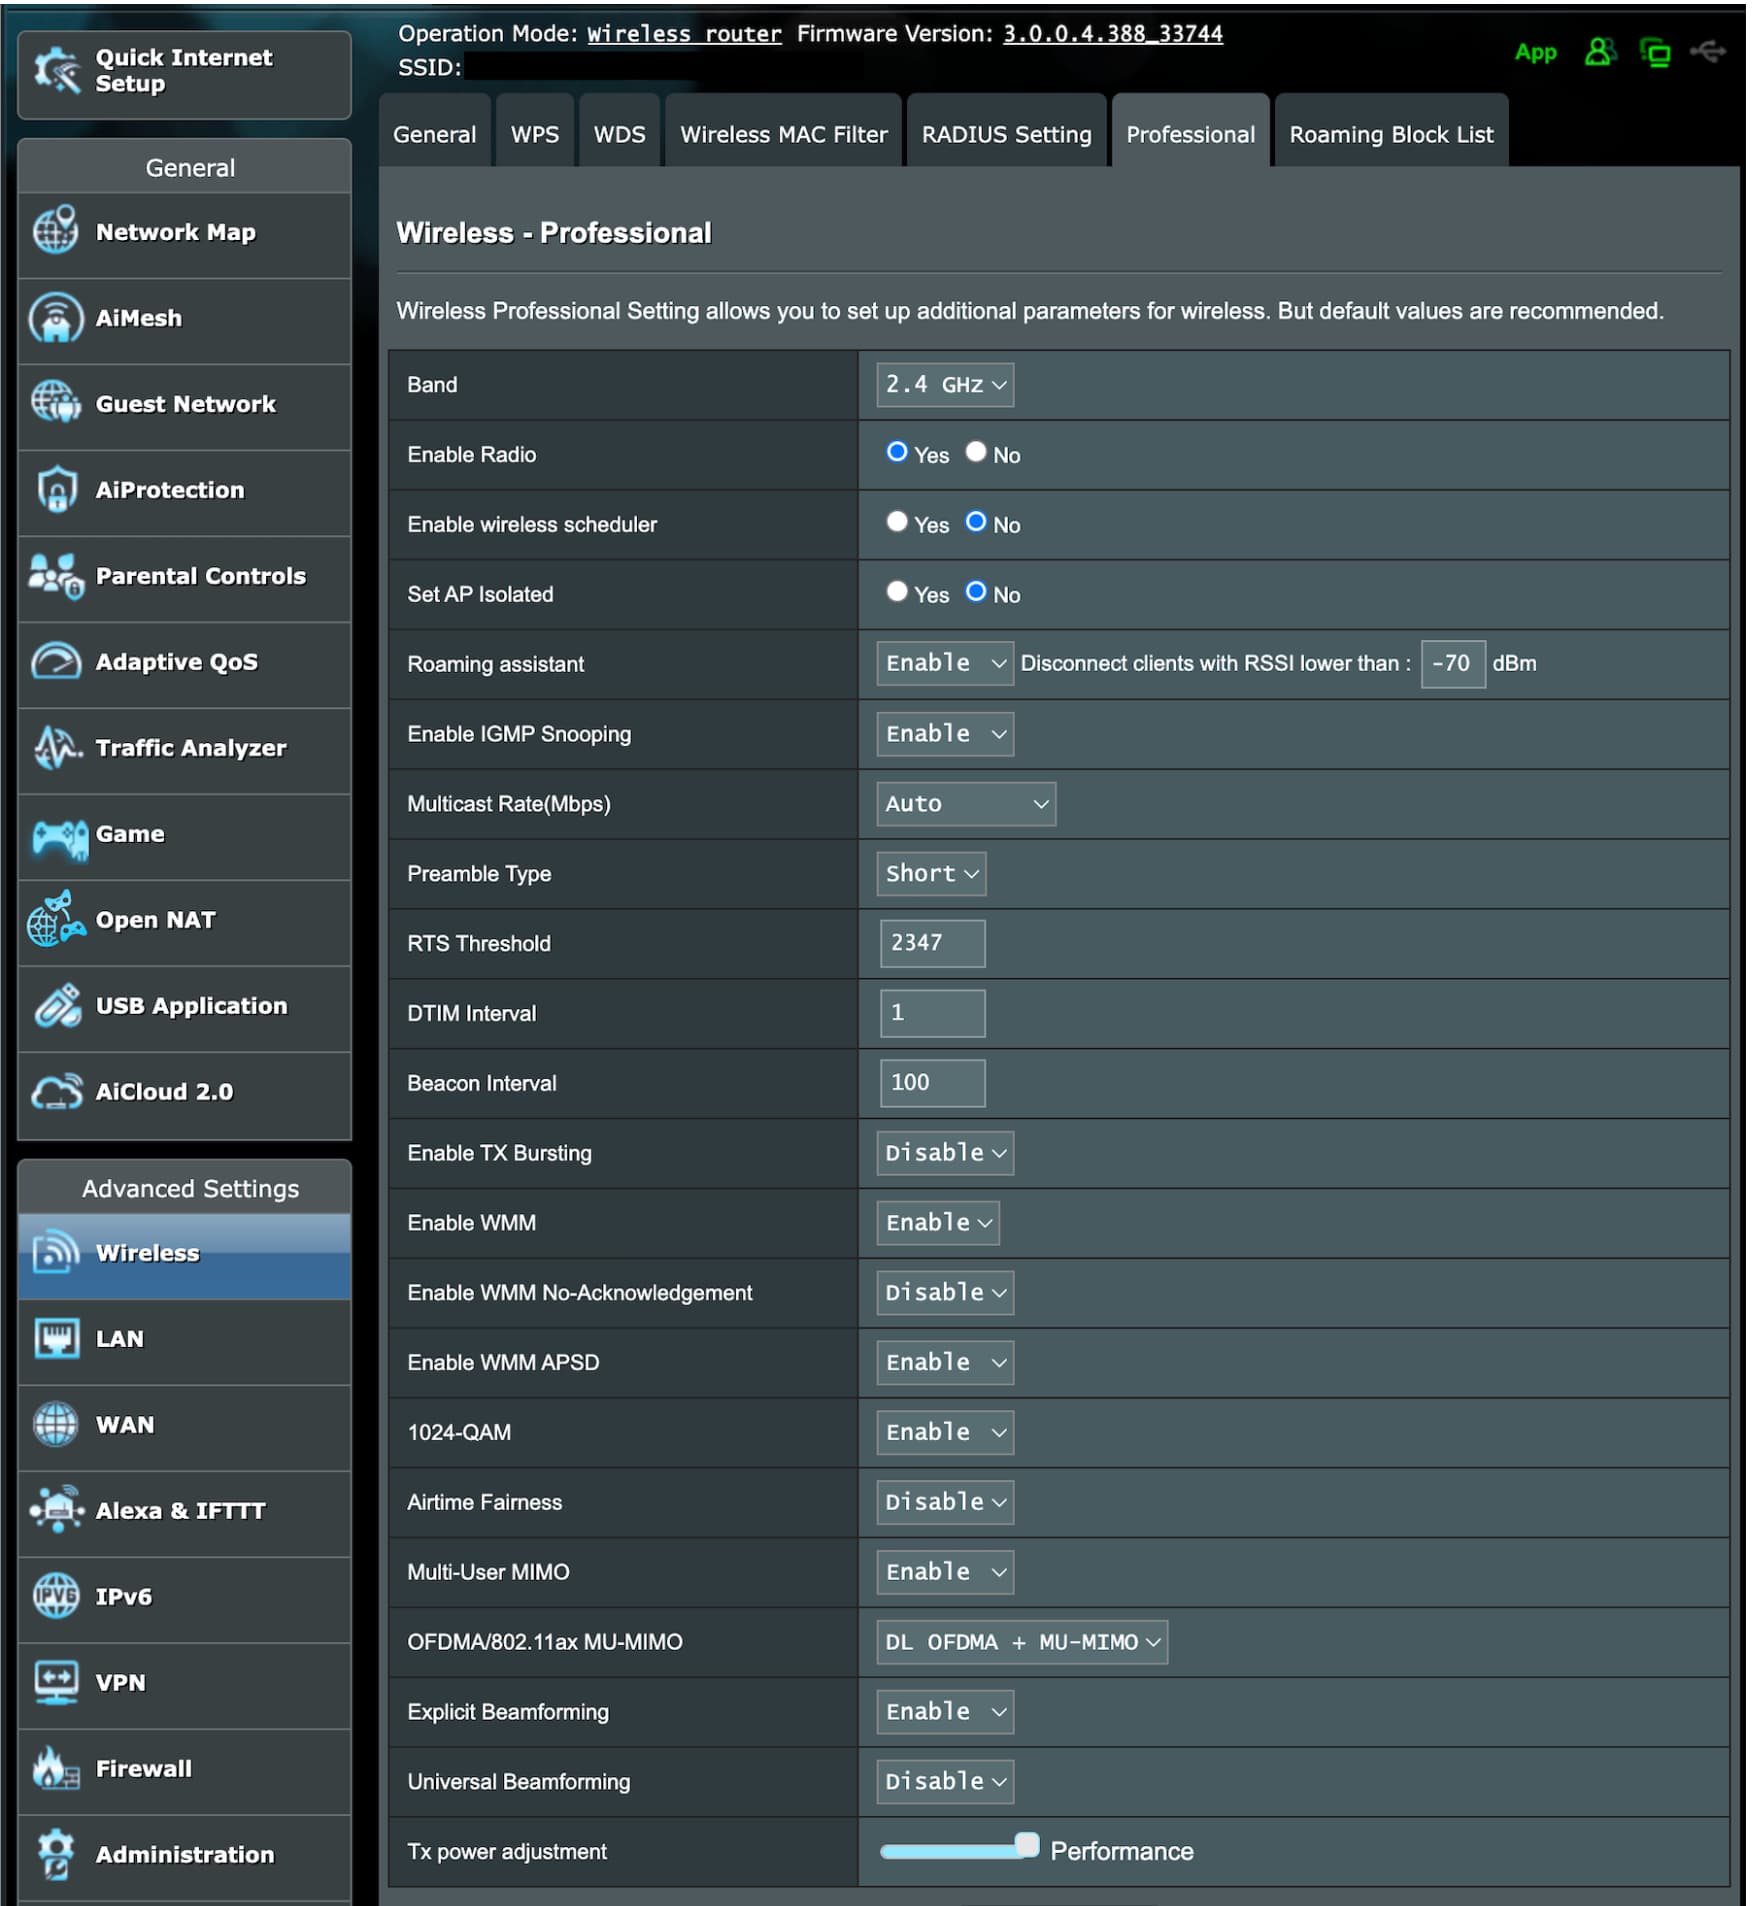1754x1906 pixels.
Task: Open Preamble Type Short dropdown
Action: click(931, 874)
